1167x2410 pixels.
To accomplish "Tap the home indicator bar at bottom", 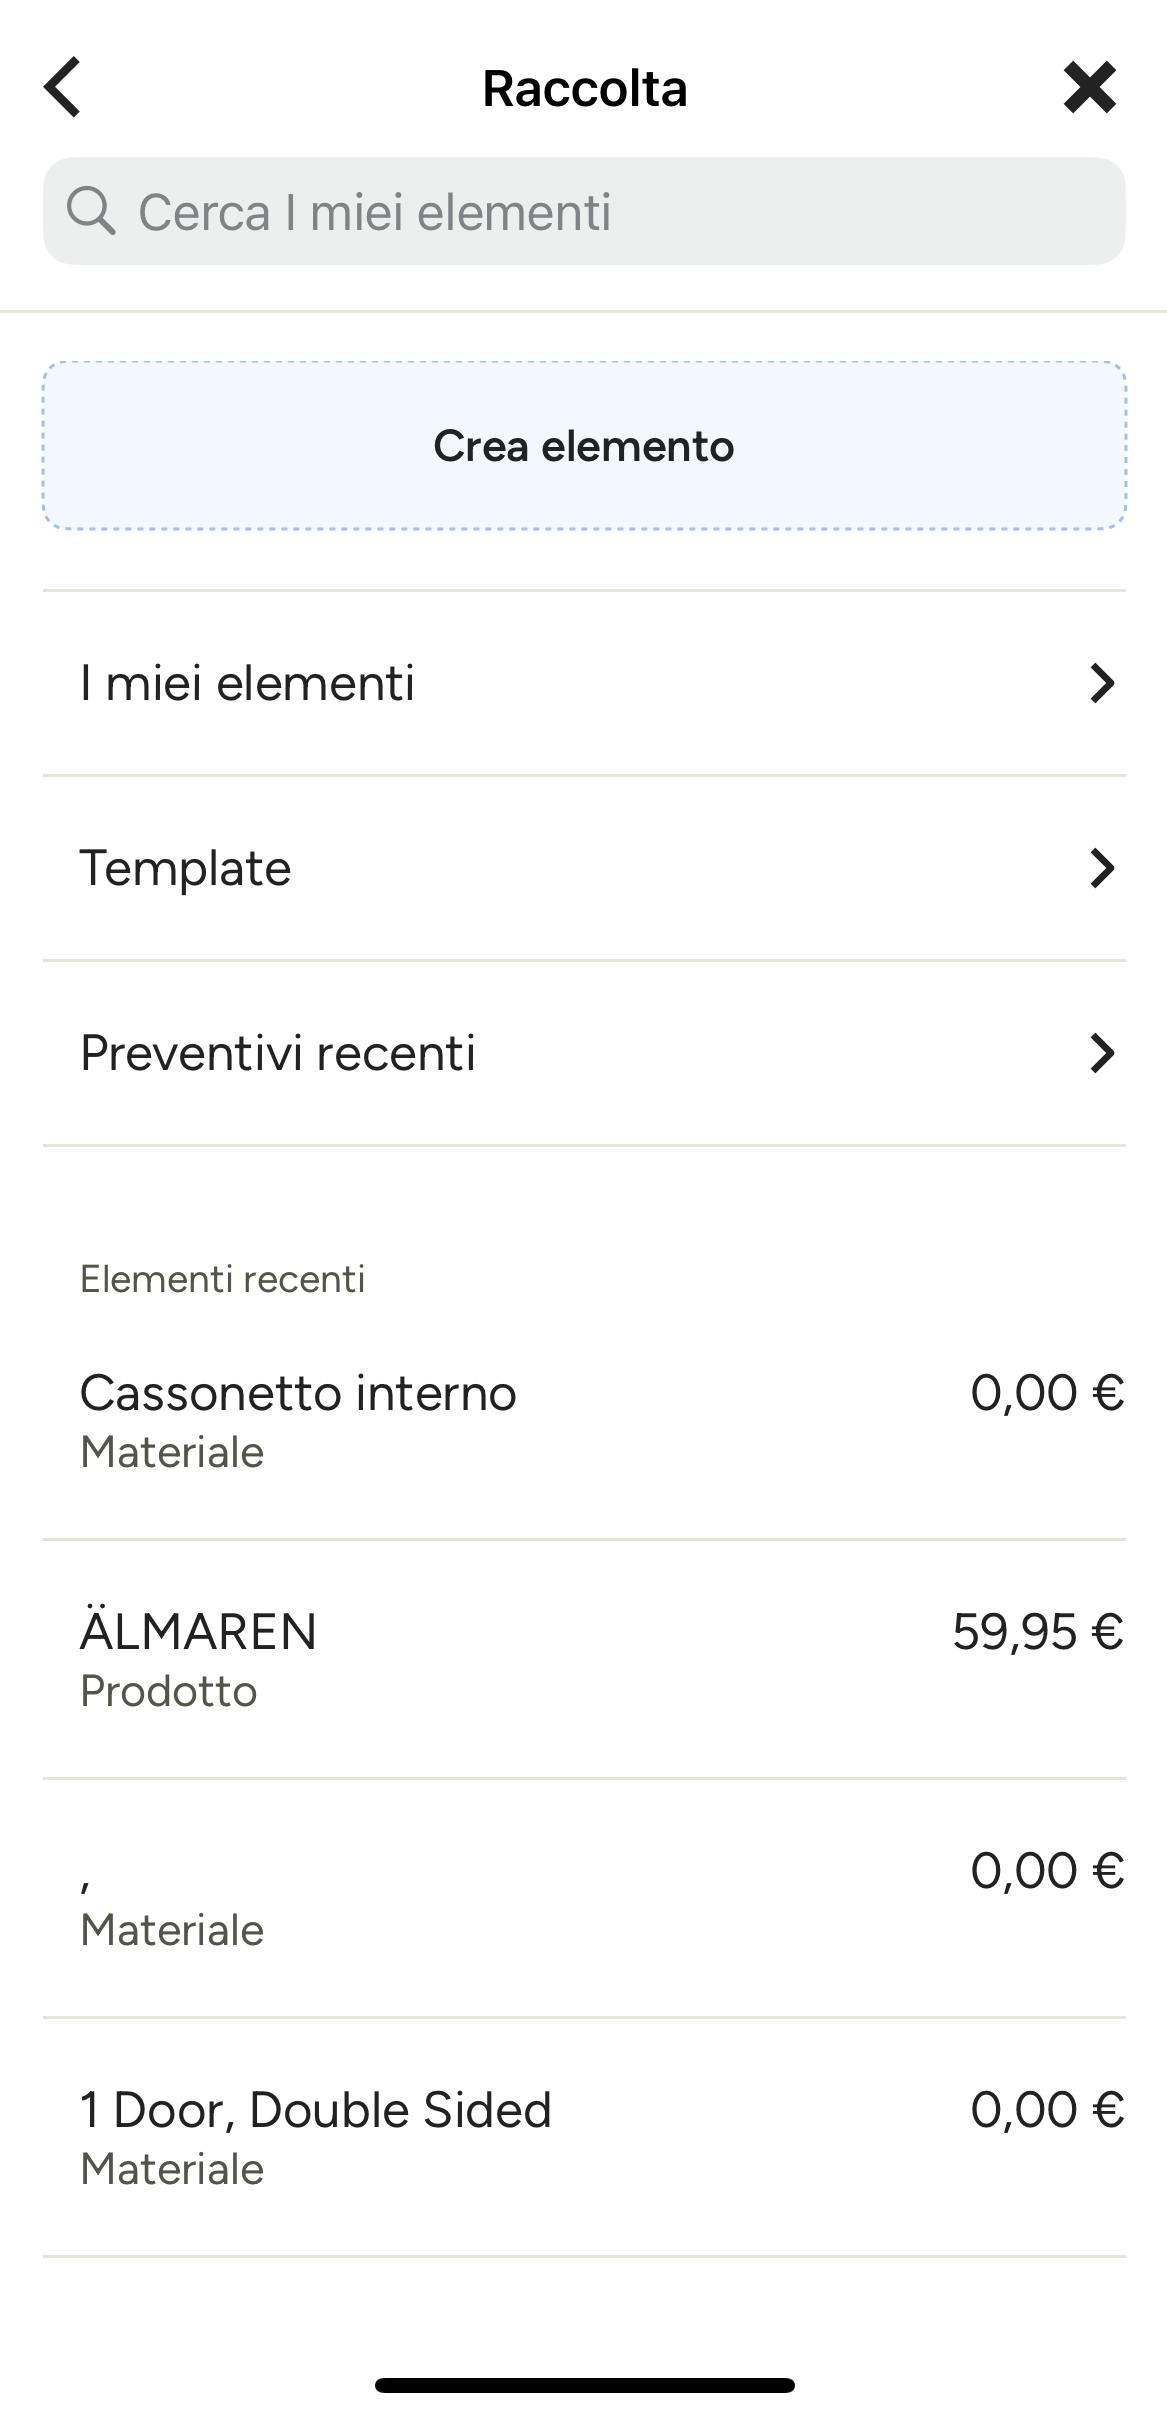I will pyautogui.click(x=584, y=2385).
